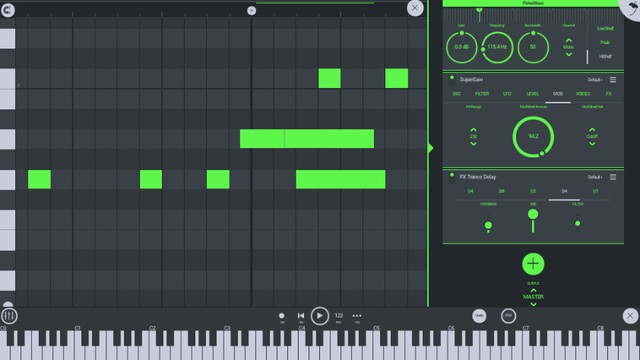Decrease Pitch range value down arrow
This screenshot has height=360, width=640.
473,144
